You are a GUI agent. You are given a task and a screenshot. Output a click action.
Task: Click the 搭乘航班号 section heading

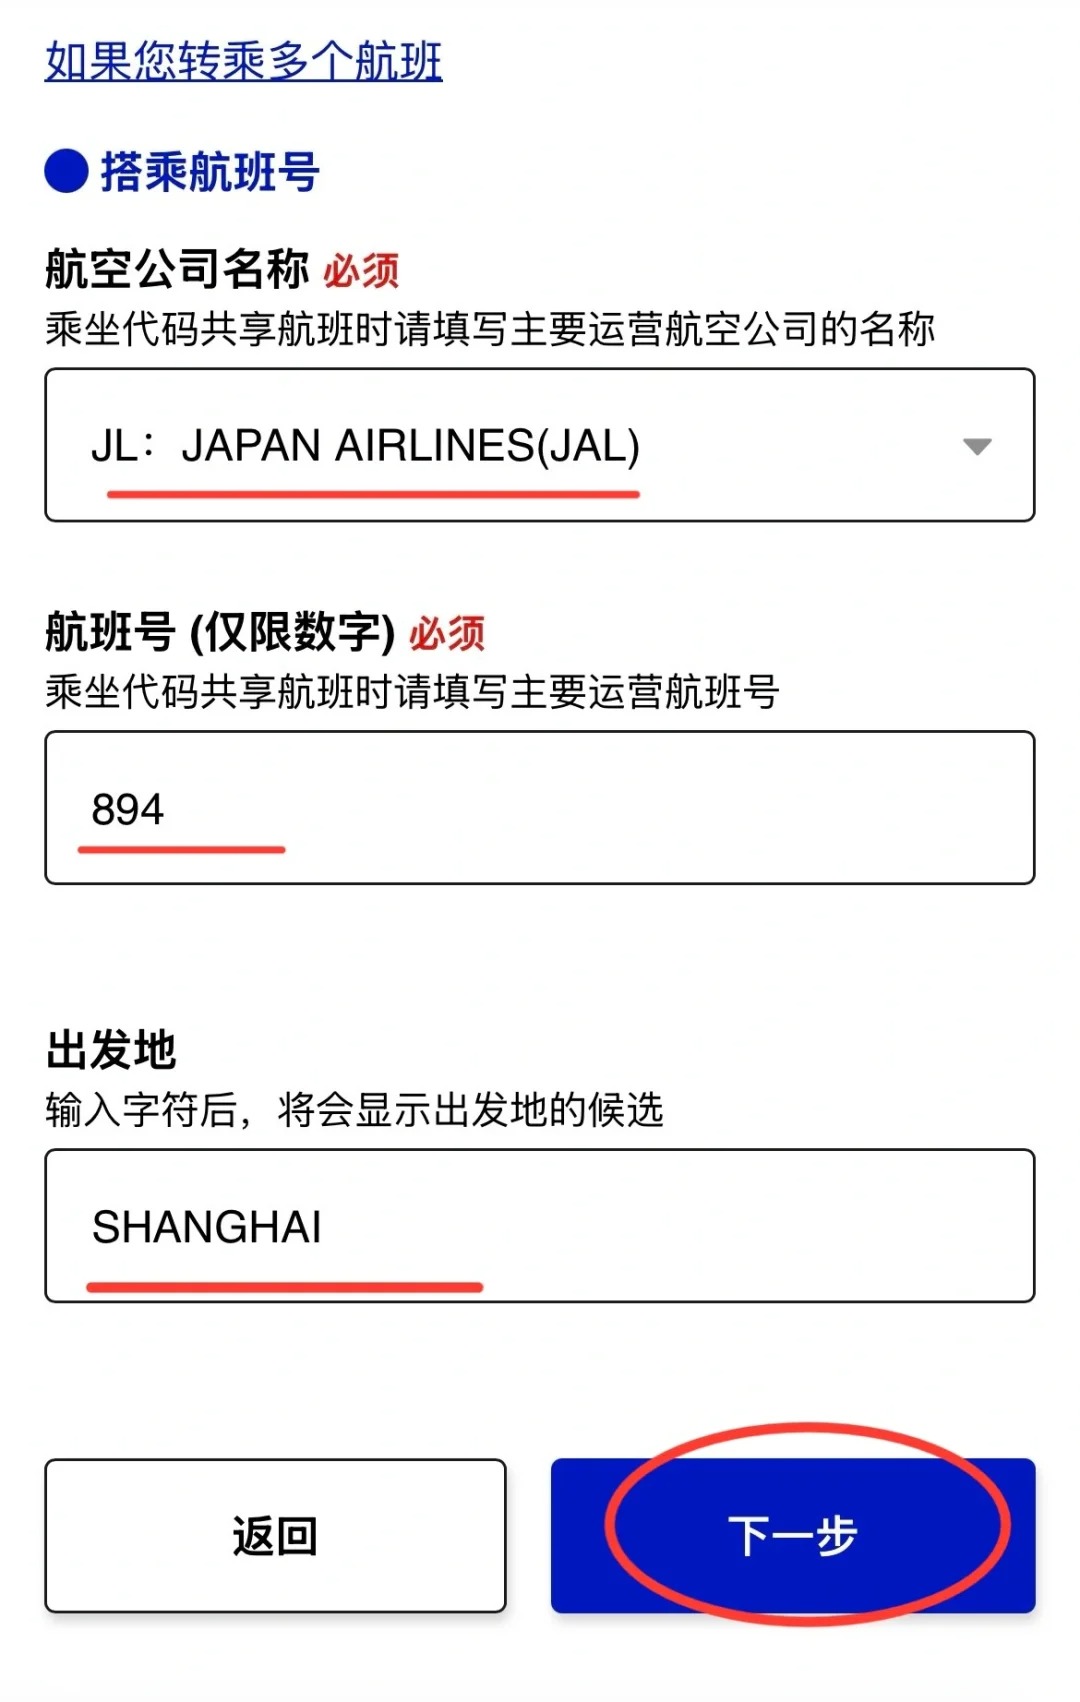point(210,172)
